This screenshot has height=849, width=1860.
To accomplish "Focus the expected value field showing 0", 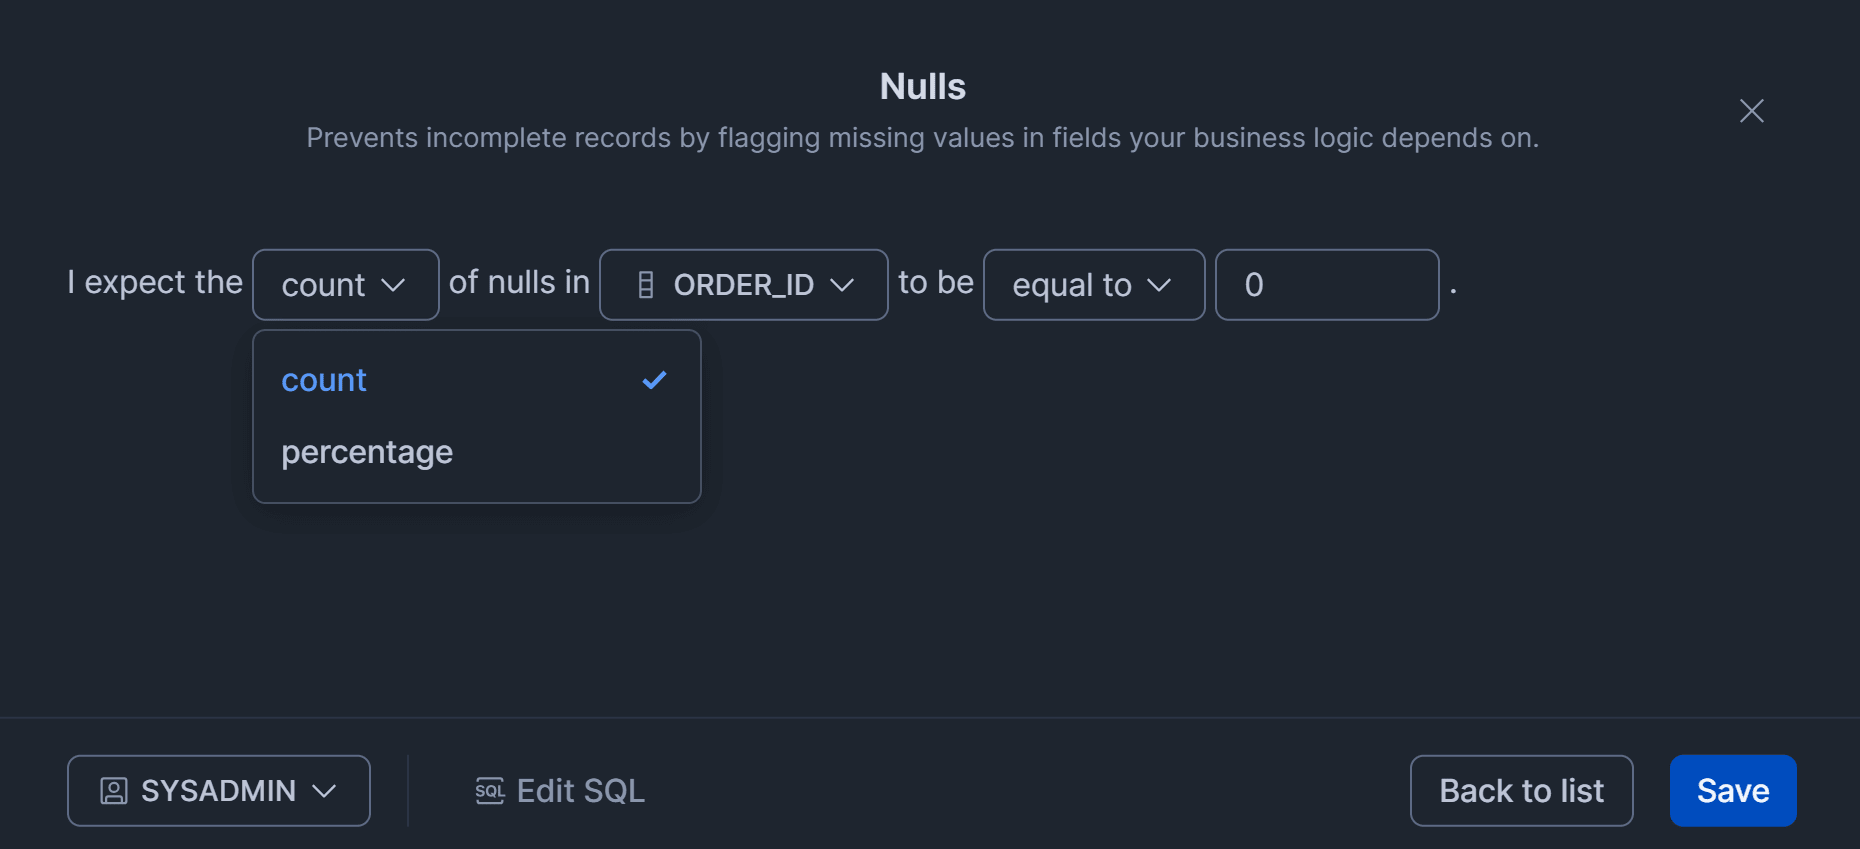I will (x=1326, y=285).
